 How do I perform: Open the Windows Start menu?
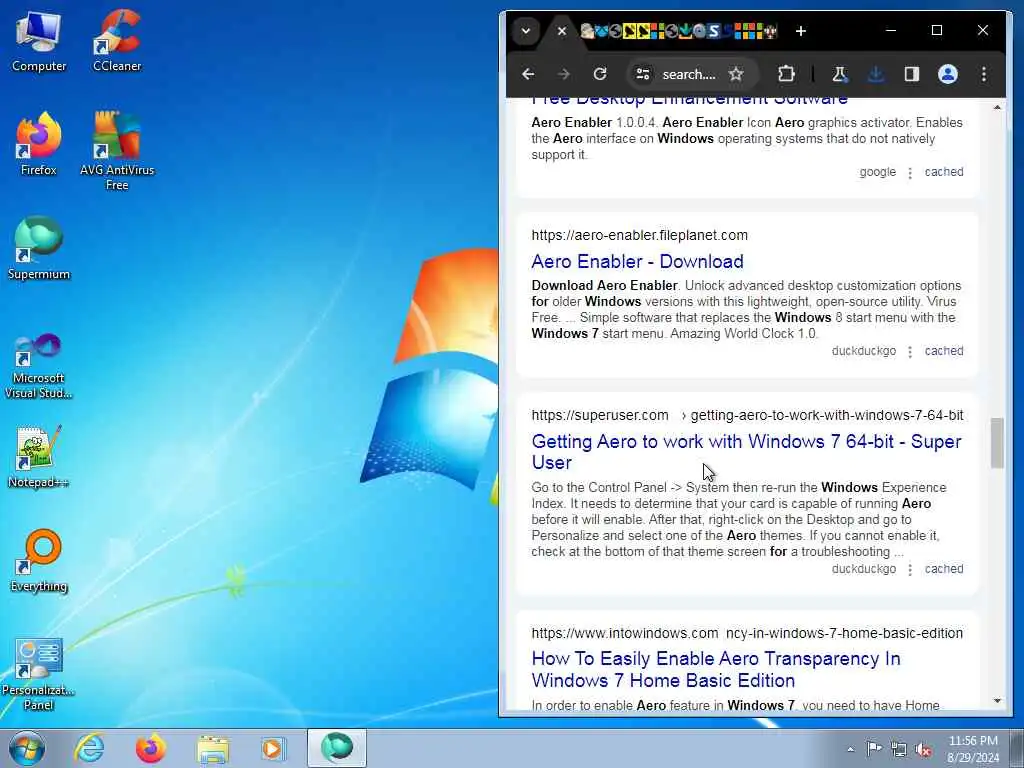27,748
